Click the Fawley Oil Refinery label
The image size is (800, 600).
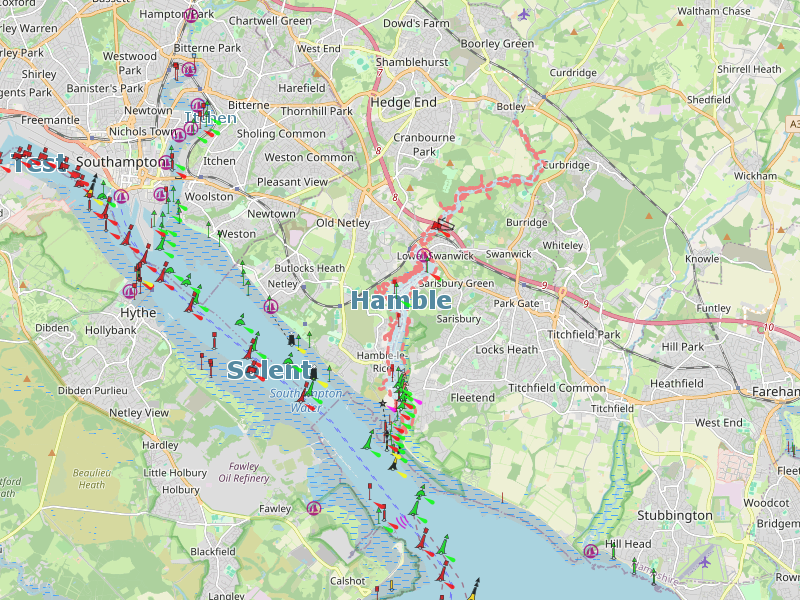point(244,472)
